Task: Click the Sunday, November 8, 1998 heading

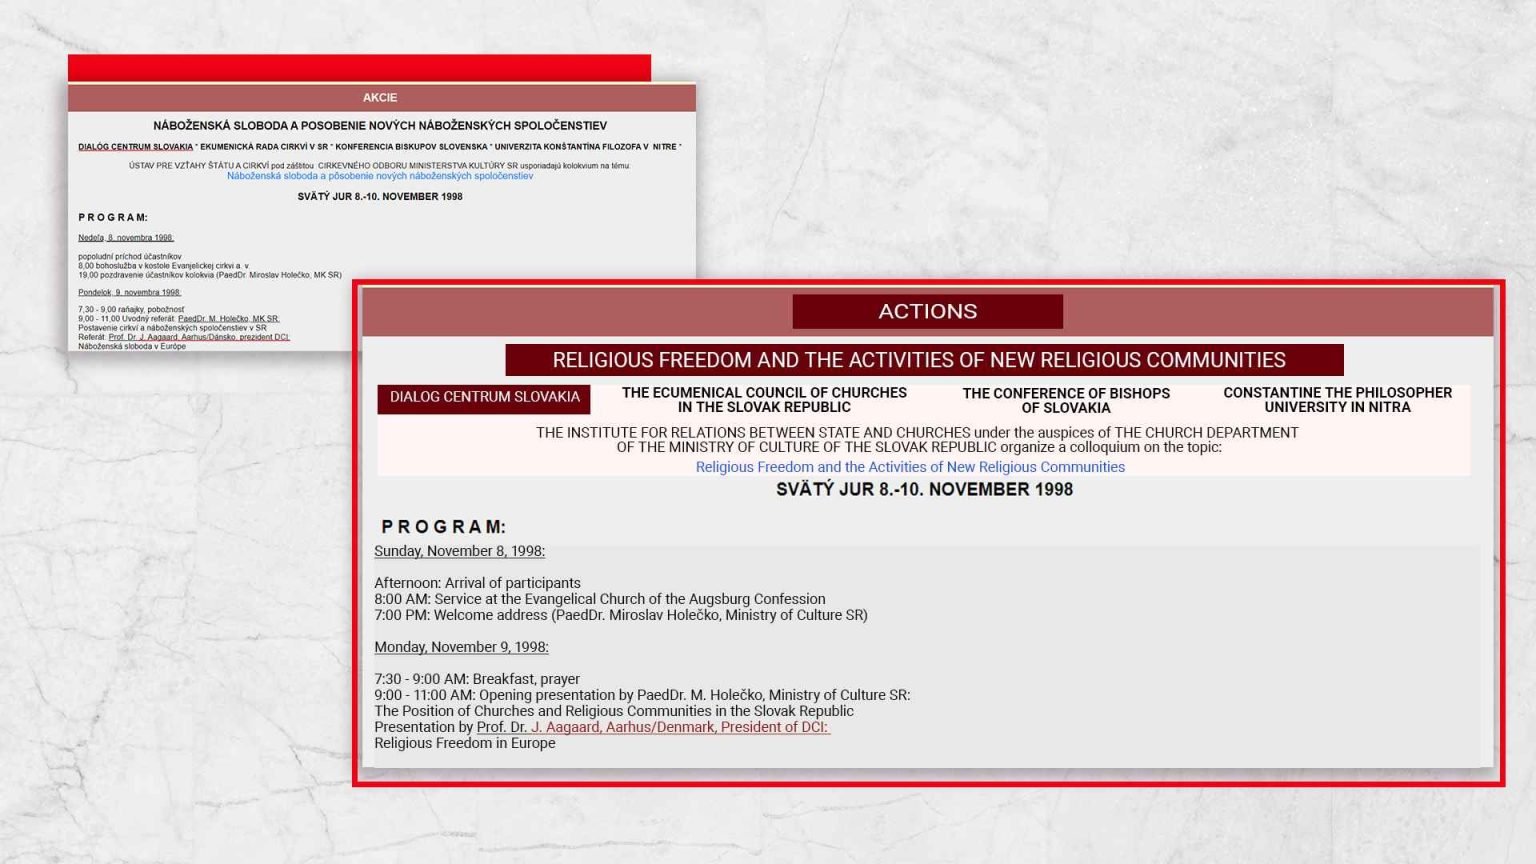Action: [x=459, y=551]
